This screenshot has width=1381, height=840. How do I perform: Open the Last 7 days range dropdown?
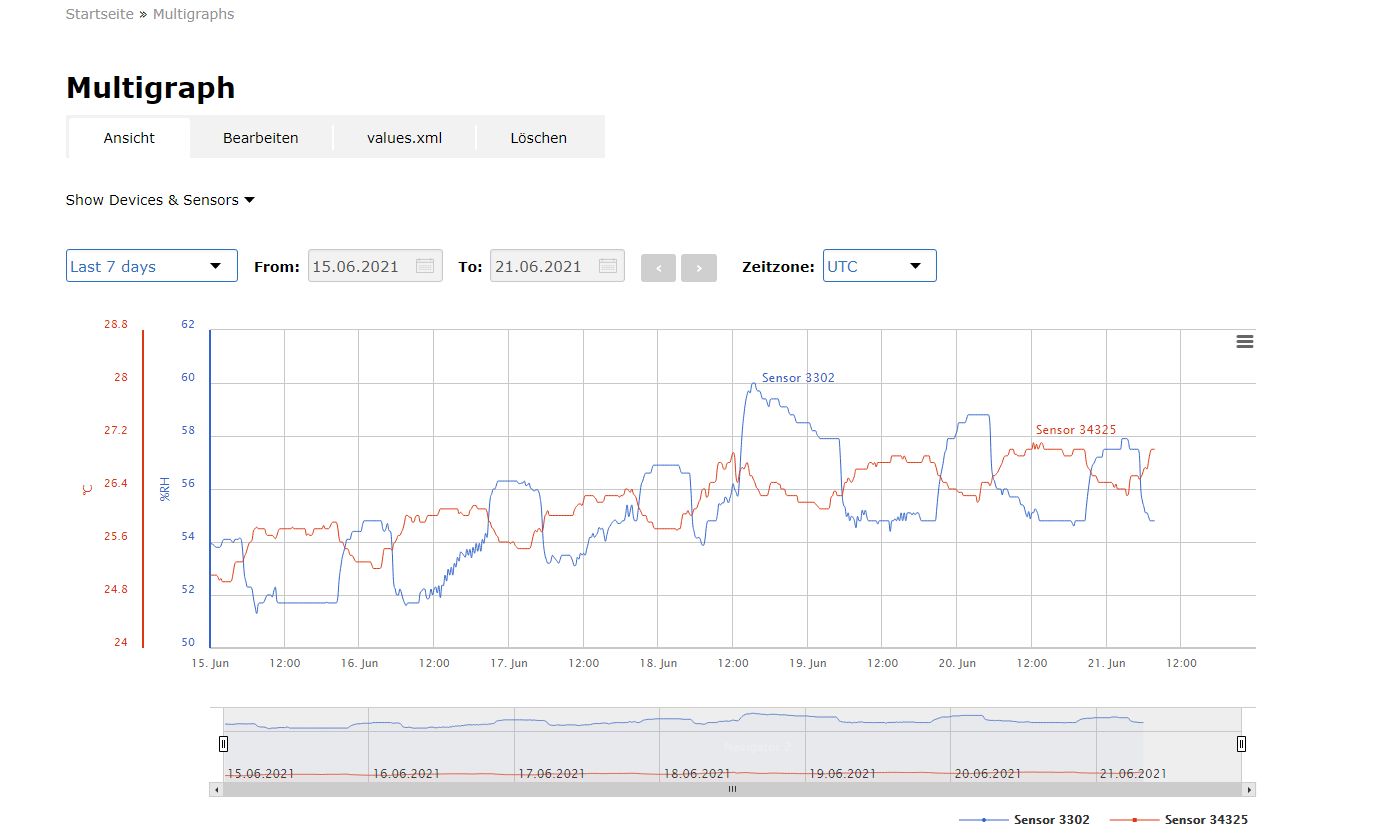tap(151, 266)
